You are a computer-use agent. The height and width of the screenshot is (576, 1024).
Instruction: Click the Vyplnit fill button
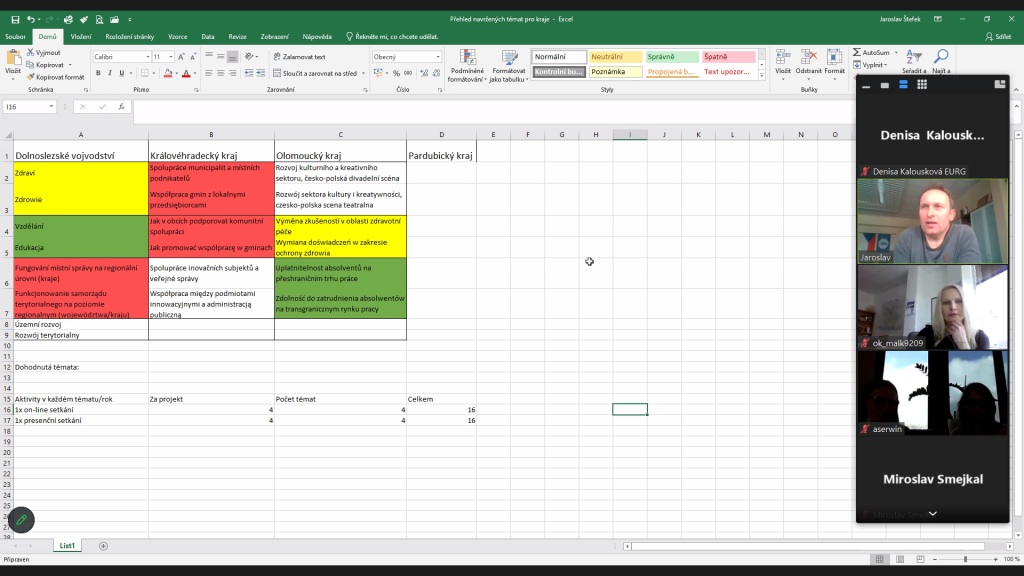tap(870, 65)
